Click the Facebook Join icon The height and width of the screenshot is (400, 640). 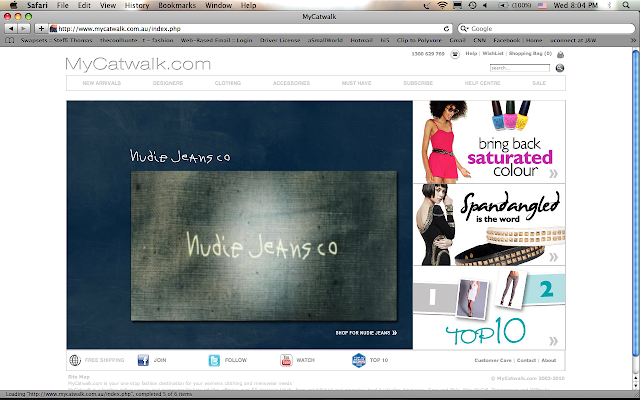pos(143,360)
